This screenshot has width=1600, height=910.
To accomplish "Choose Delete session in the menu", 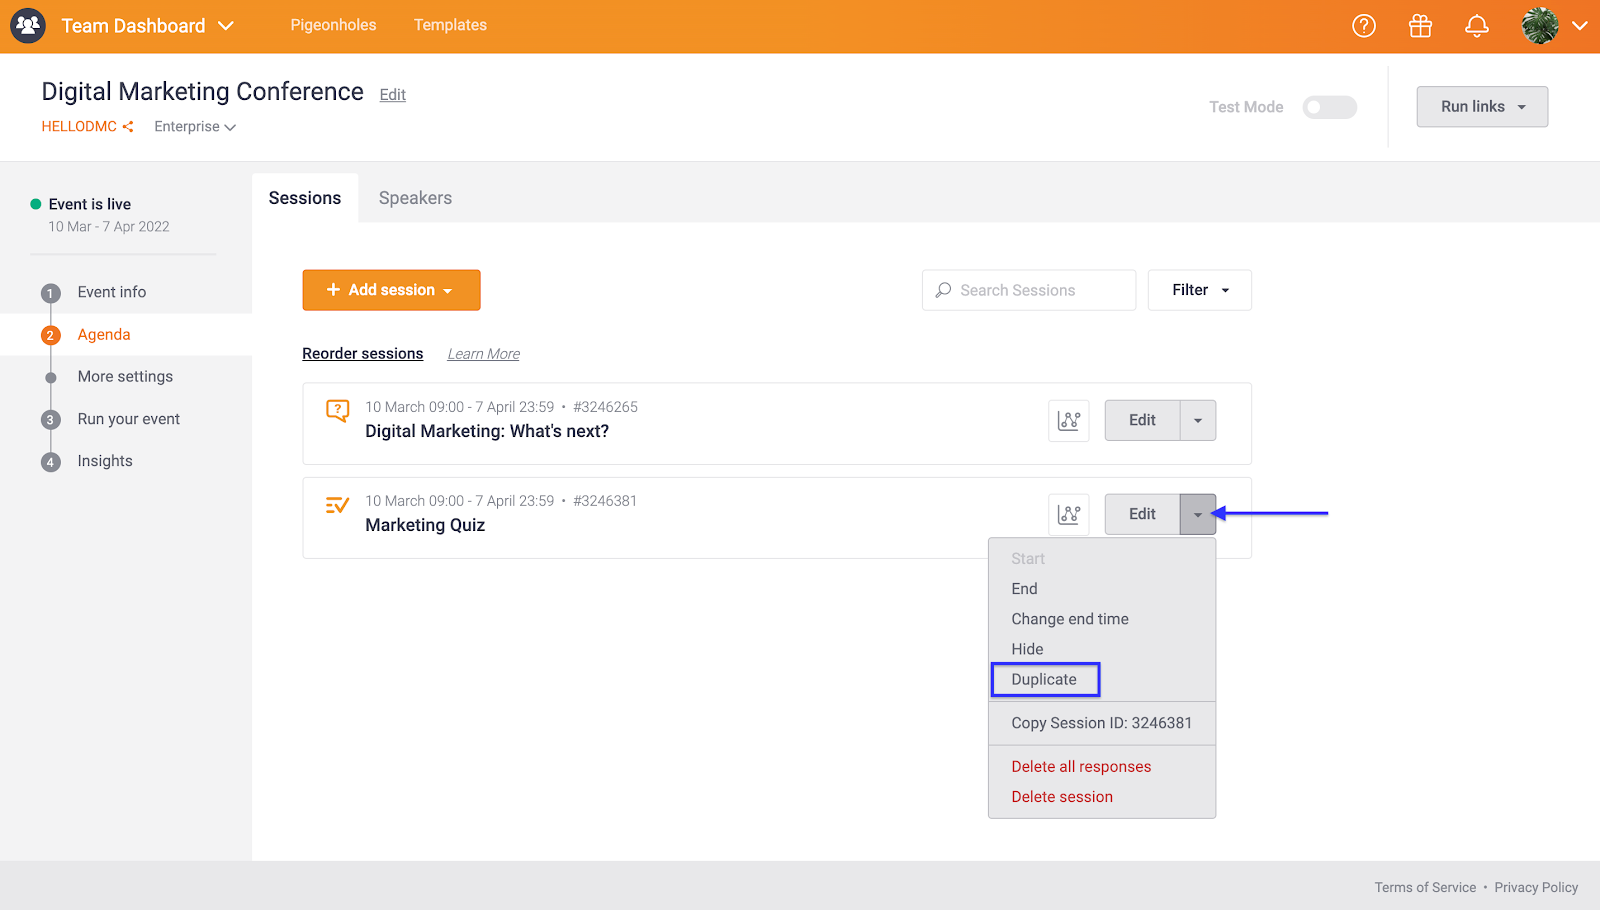I will (x=1062, y=797).
